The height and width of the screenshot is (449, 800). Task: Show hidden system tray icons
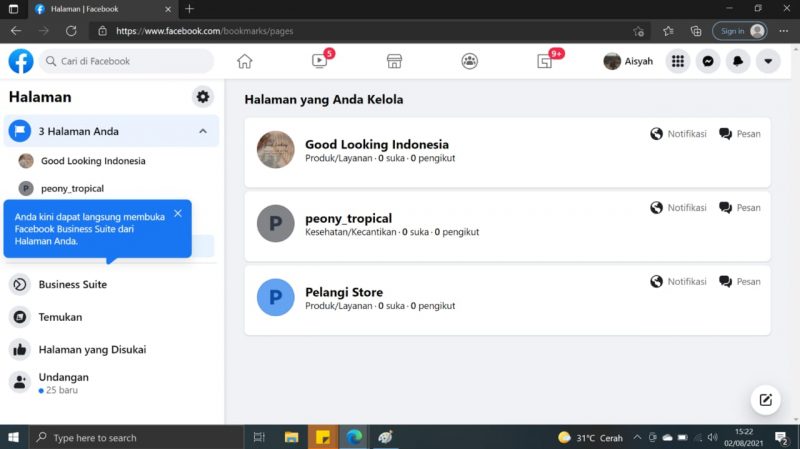637,437
